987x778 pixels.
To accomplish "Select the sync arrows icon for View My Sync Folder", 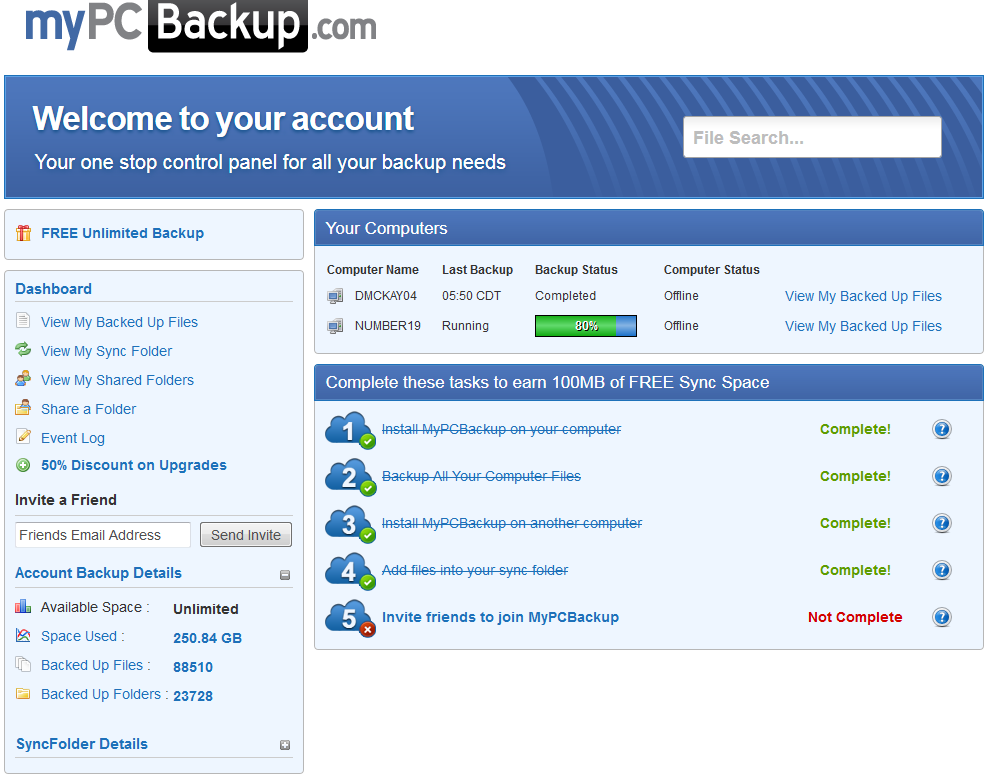I will 23,351.
